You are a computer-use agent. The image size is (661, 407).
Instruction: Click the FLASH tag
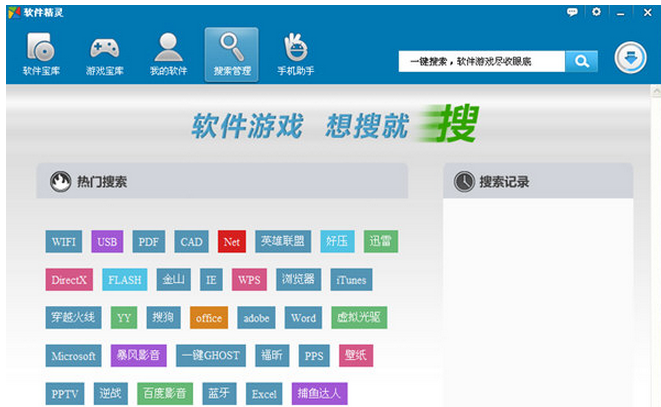point(125,280)
